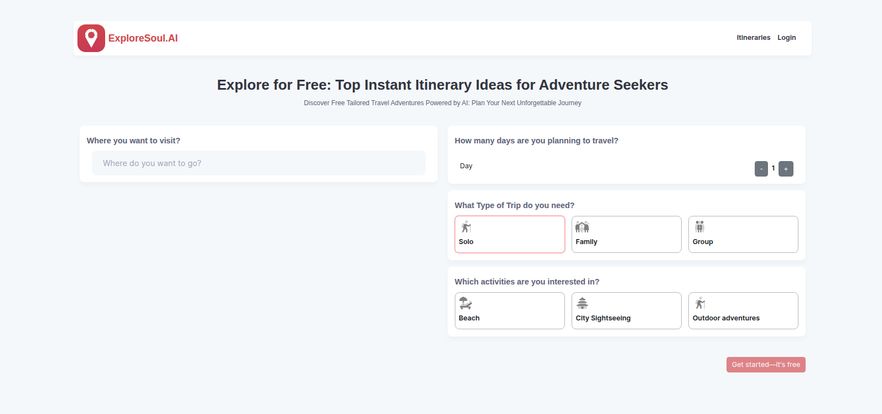Toggle the City Sightseeing activity option
882x414 pixels.
pos(626,311)
